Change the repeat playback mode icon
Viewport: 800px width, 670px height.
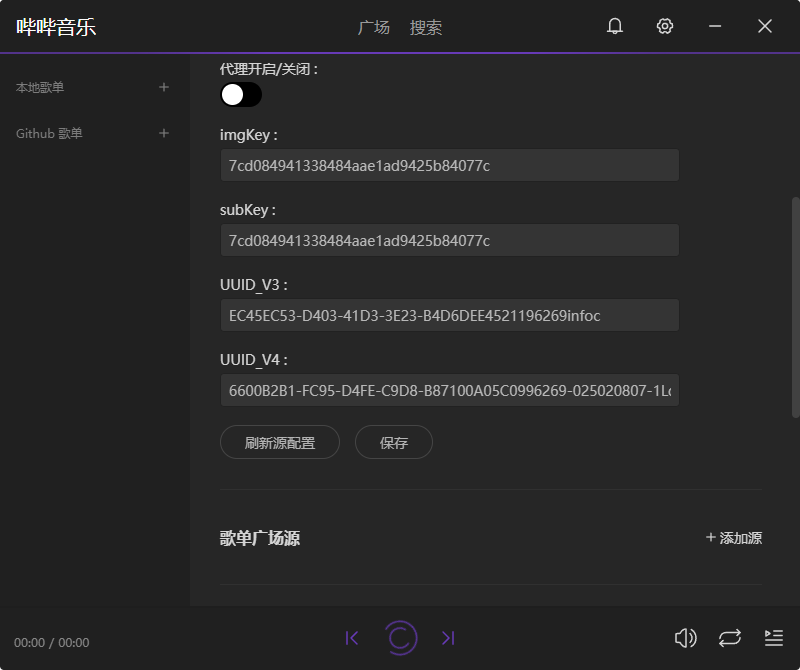[x=729, y=637]
